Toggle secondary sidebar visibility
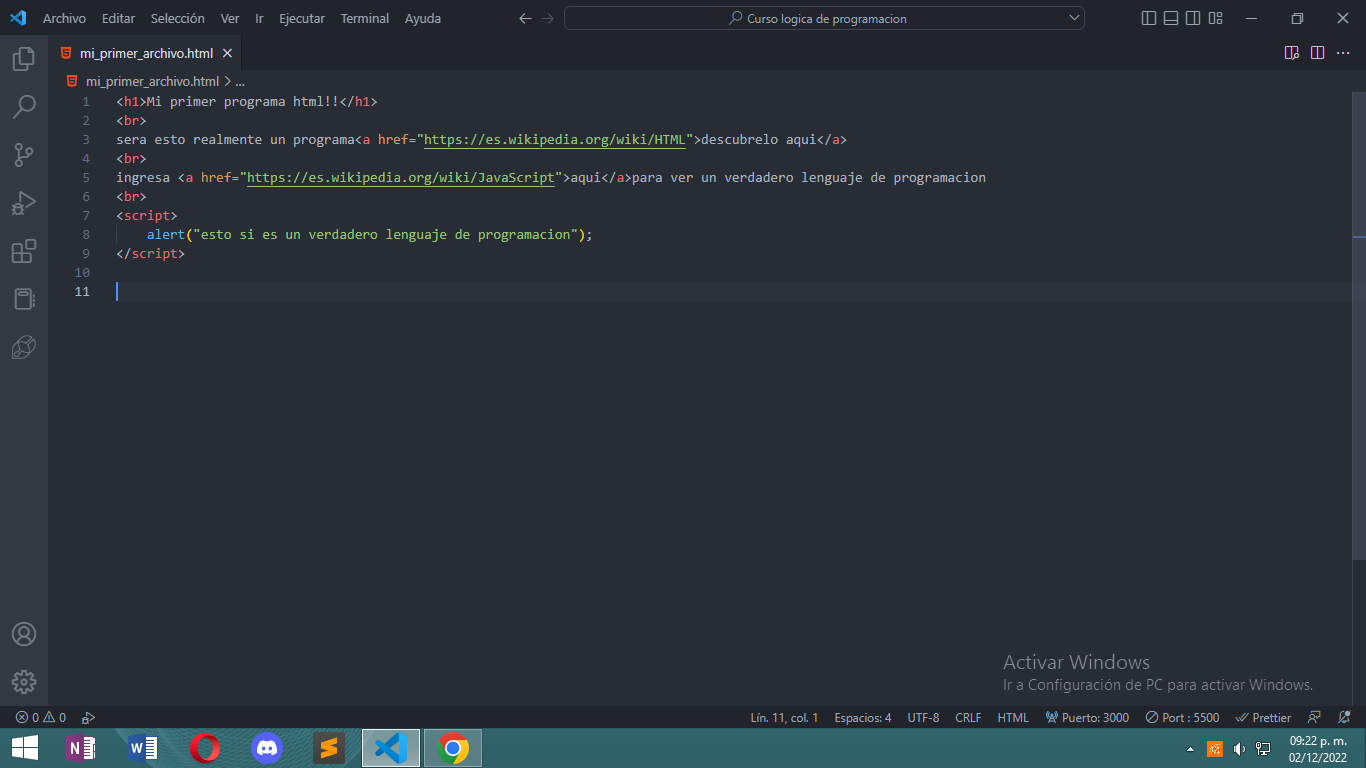1366x768 pixels. point(1193,18)
